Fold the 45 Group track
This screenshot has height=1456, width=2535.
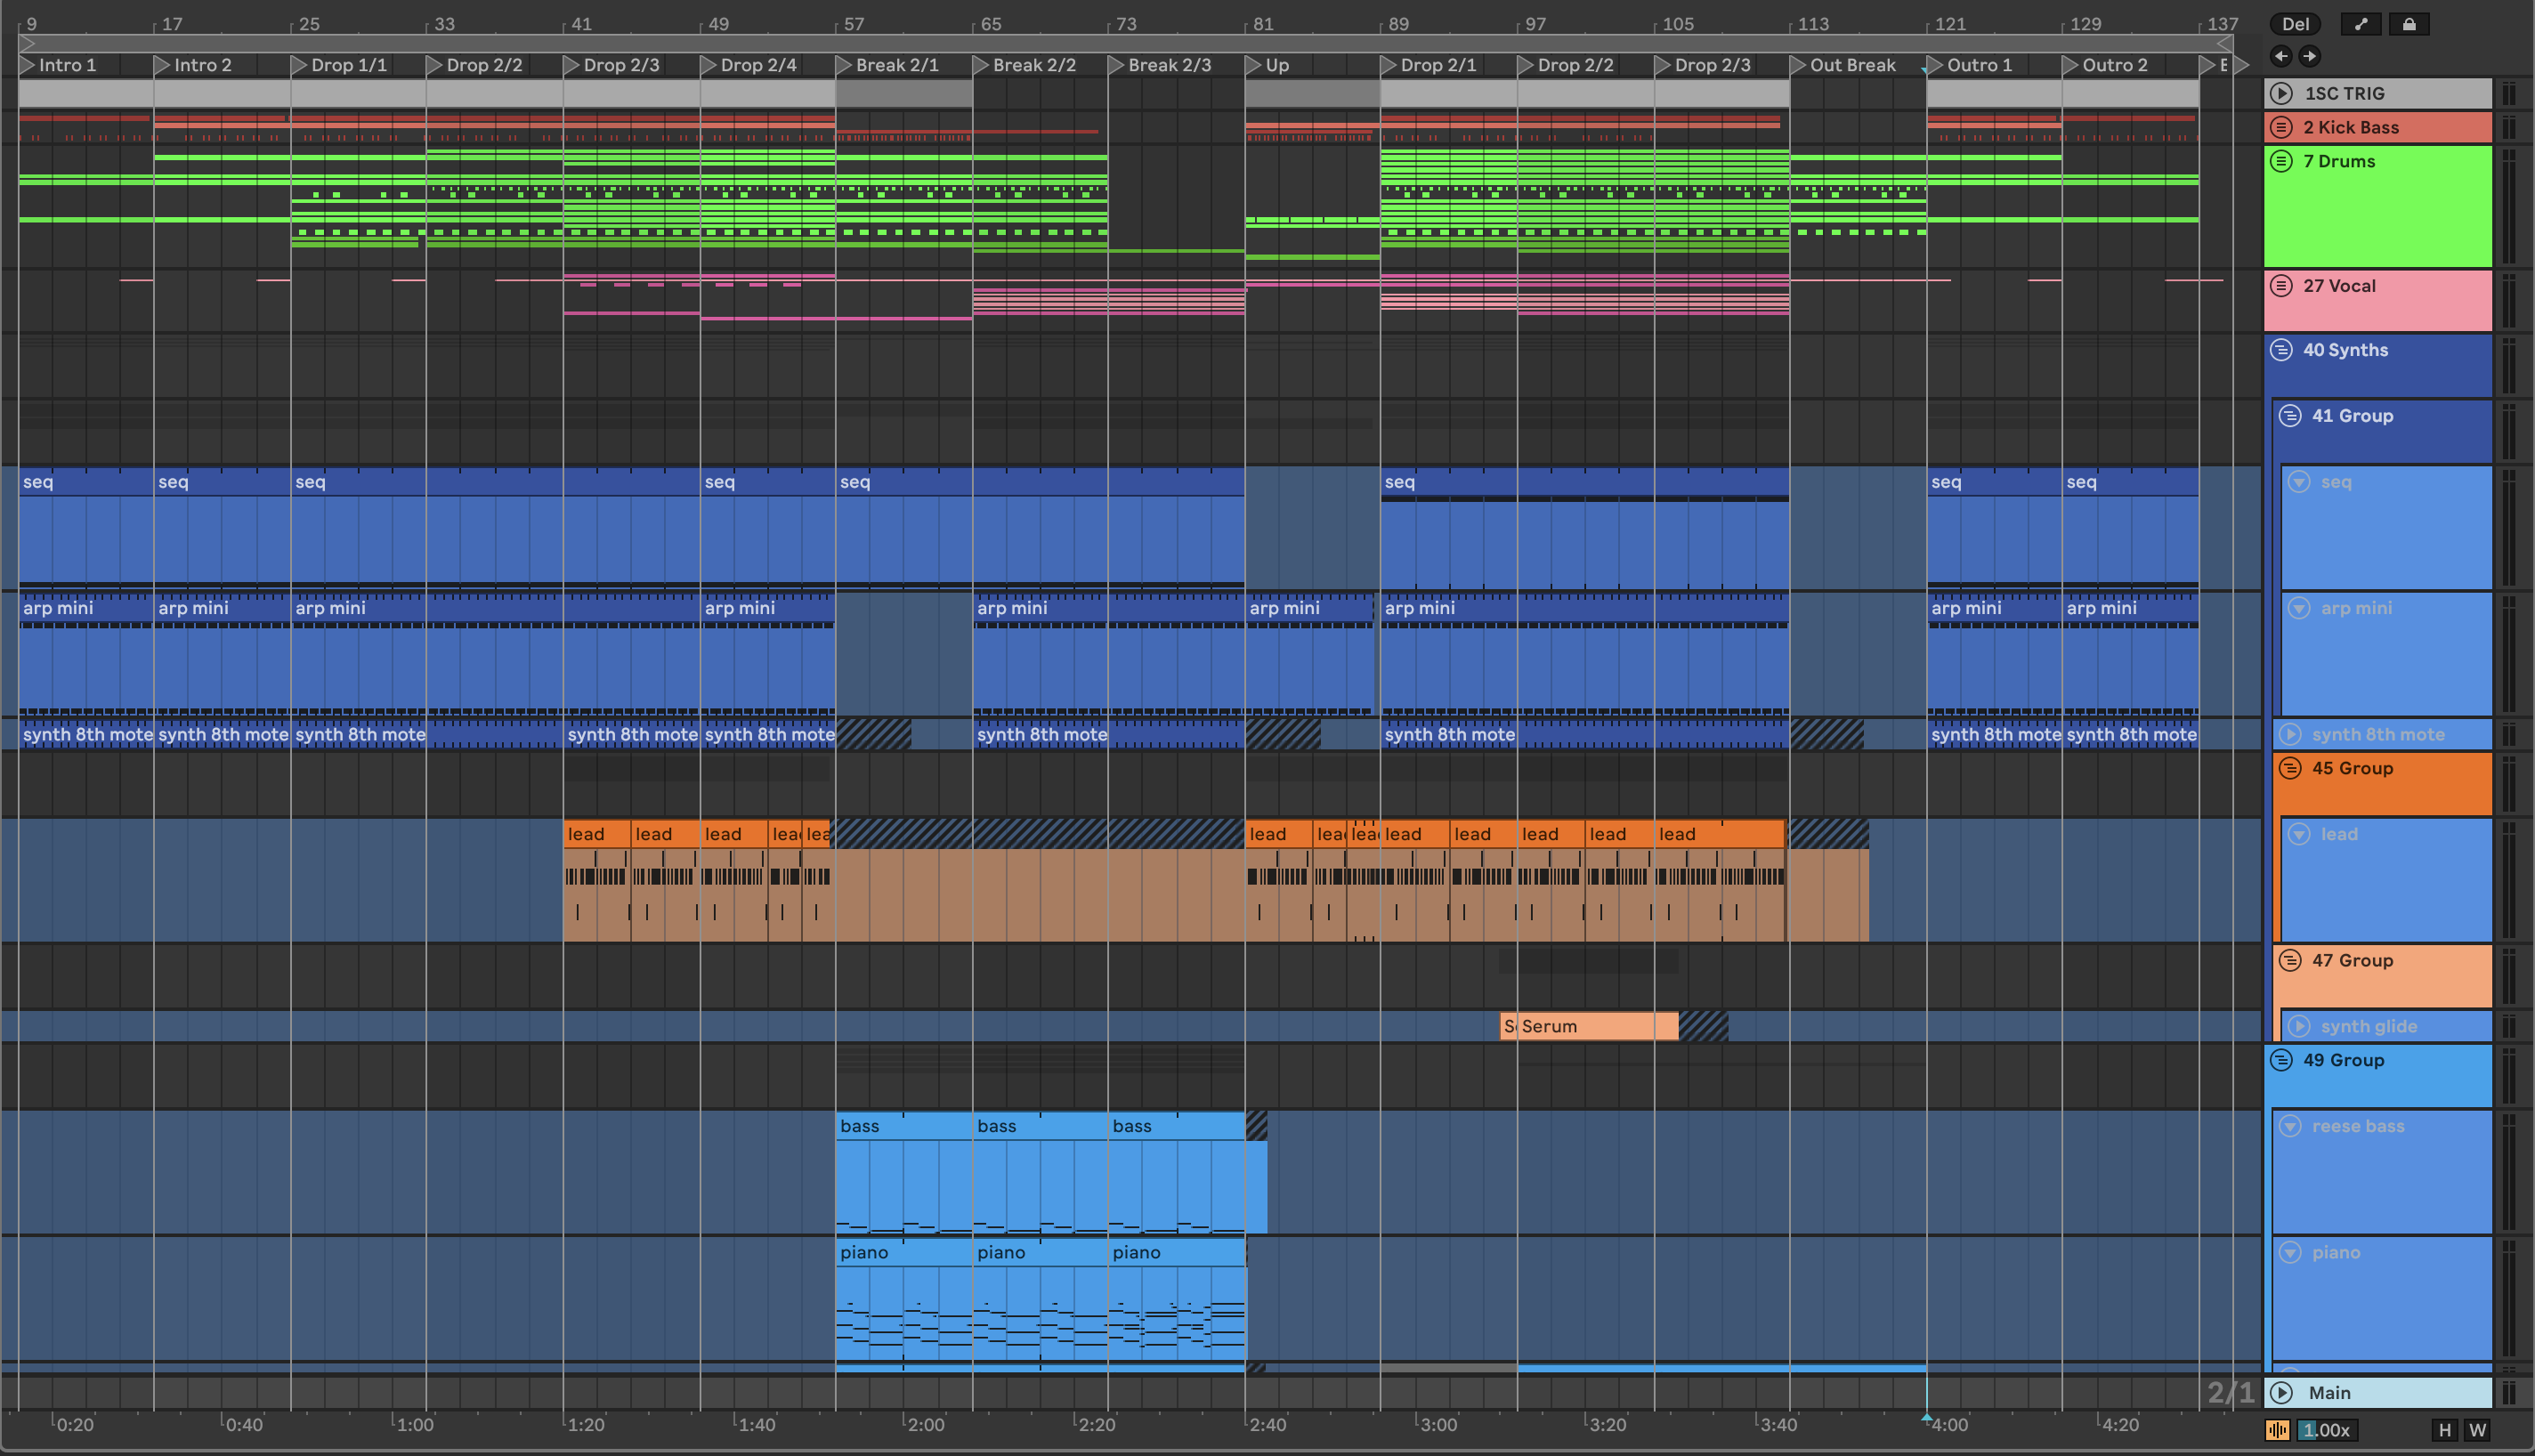[2290, 768]
